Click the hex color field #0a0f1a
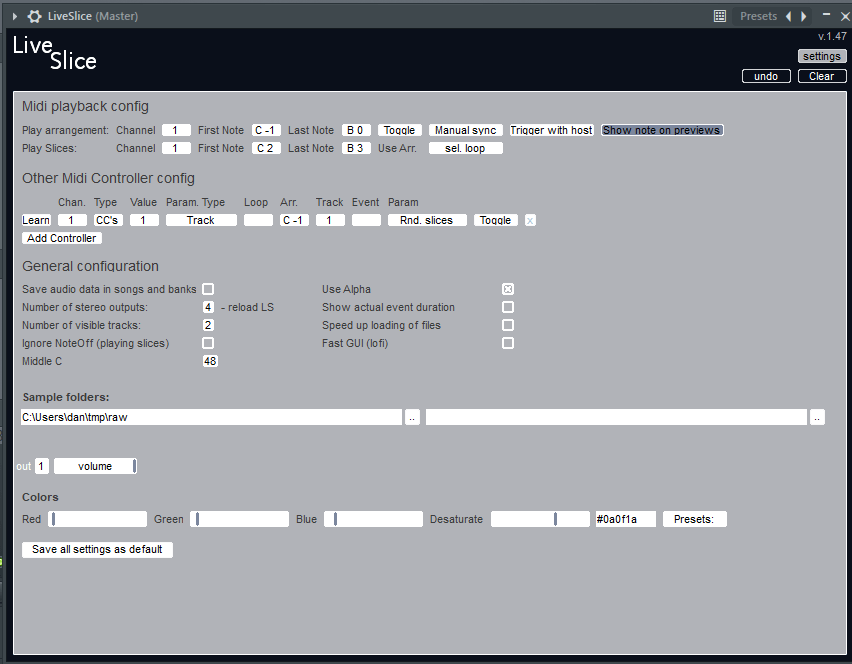 pyautogui.click(x=625, y=519)
